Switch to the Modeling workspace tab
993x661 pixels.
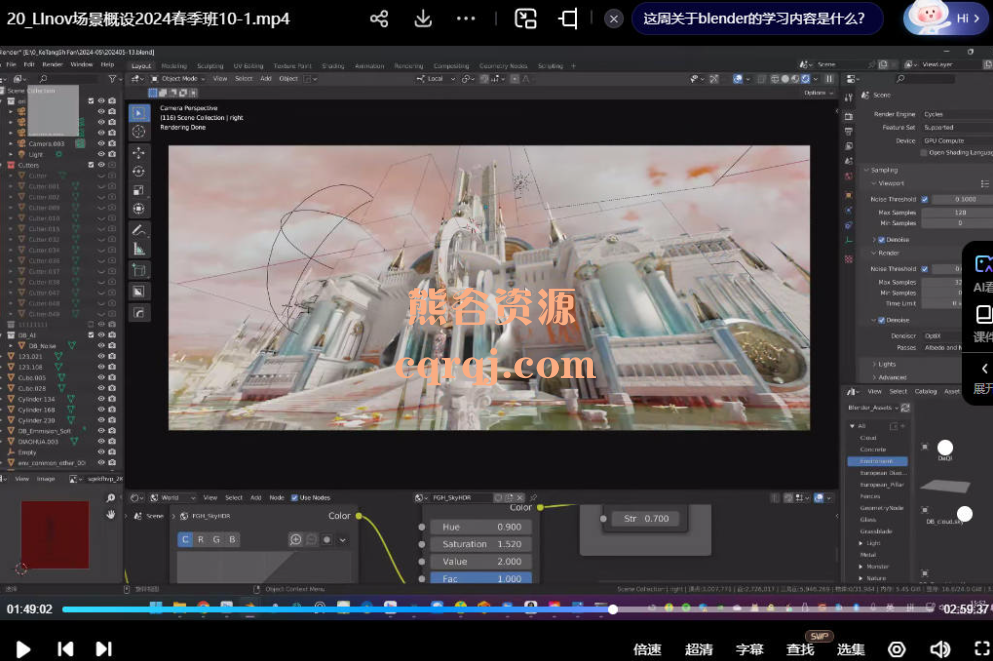pyautogui.click(x=174, y=66)
